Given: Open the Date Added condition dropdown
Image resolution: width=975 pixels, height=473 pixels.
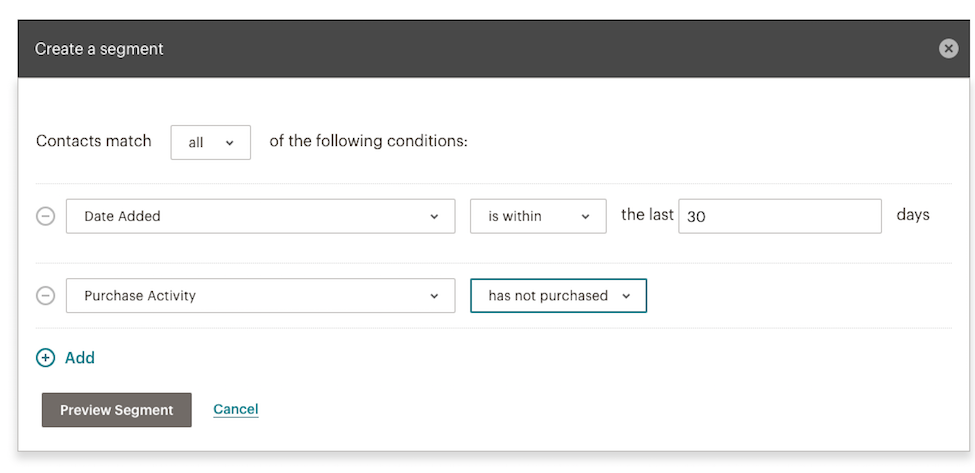Looking at the screenshot, I should click(x=260, y=216).
